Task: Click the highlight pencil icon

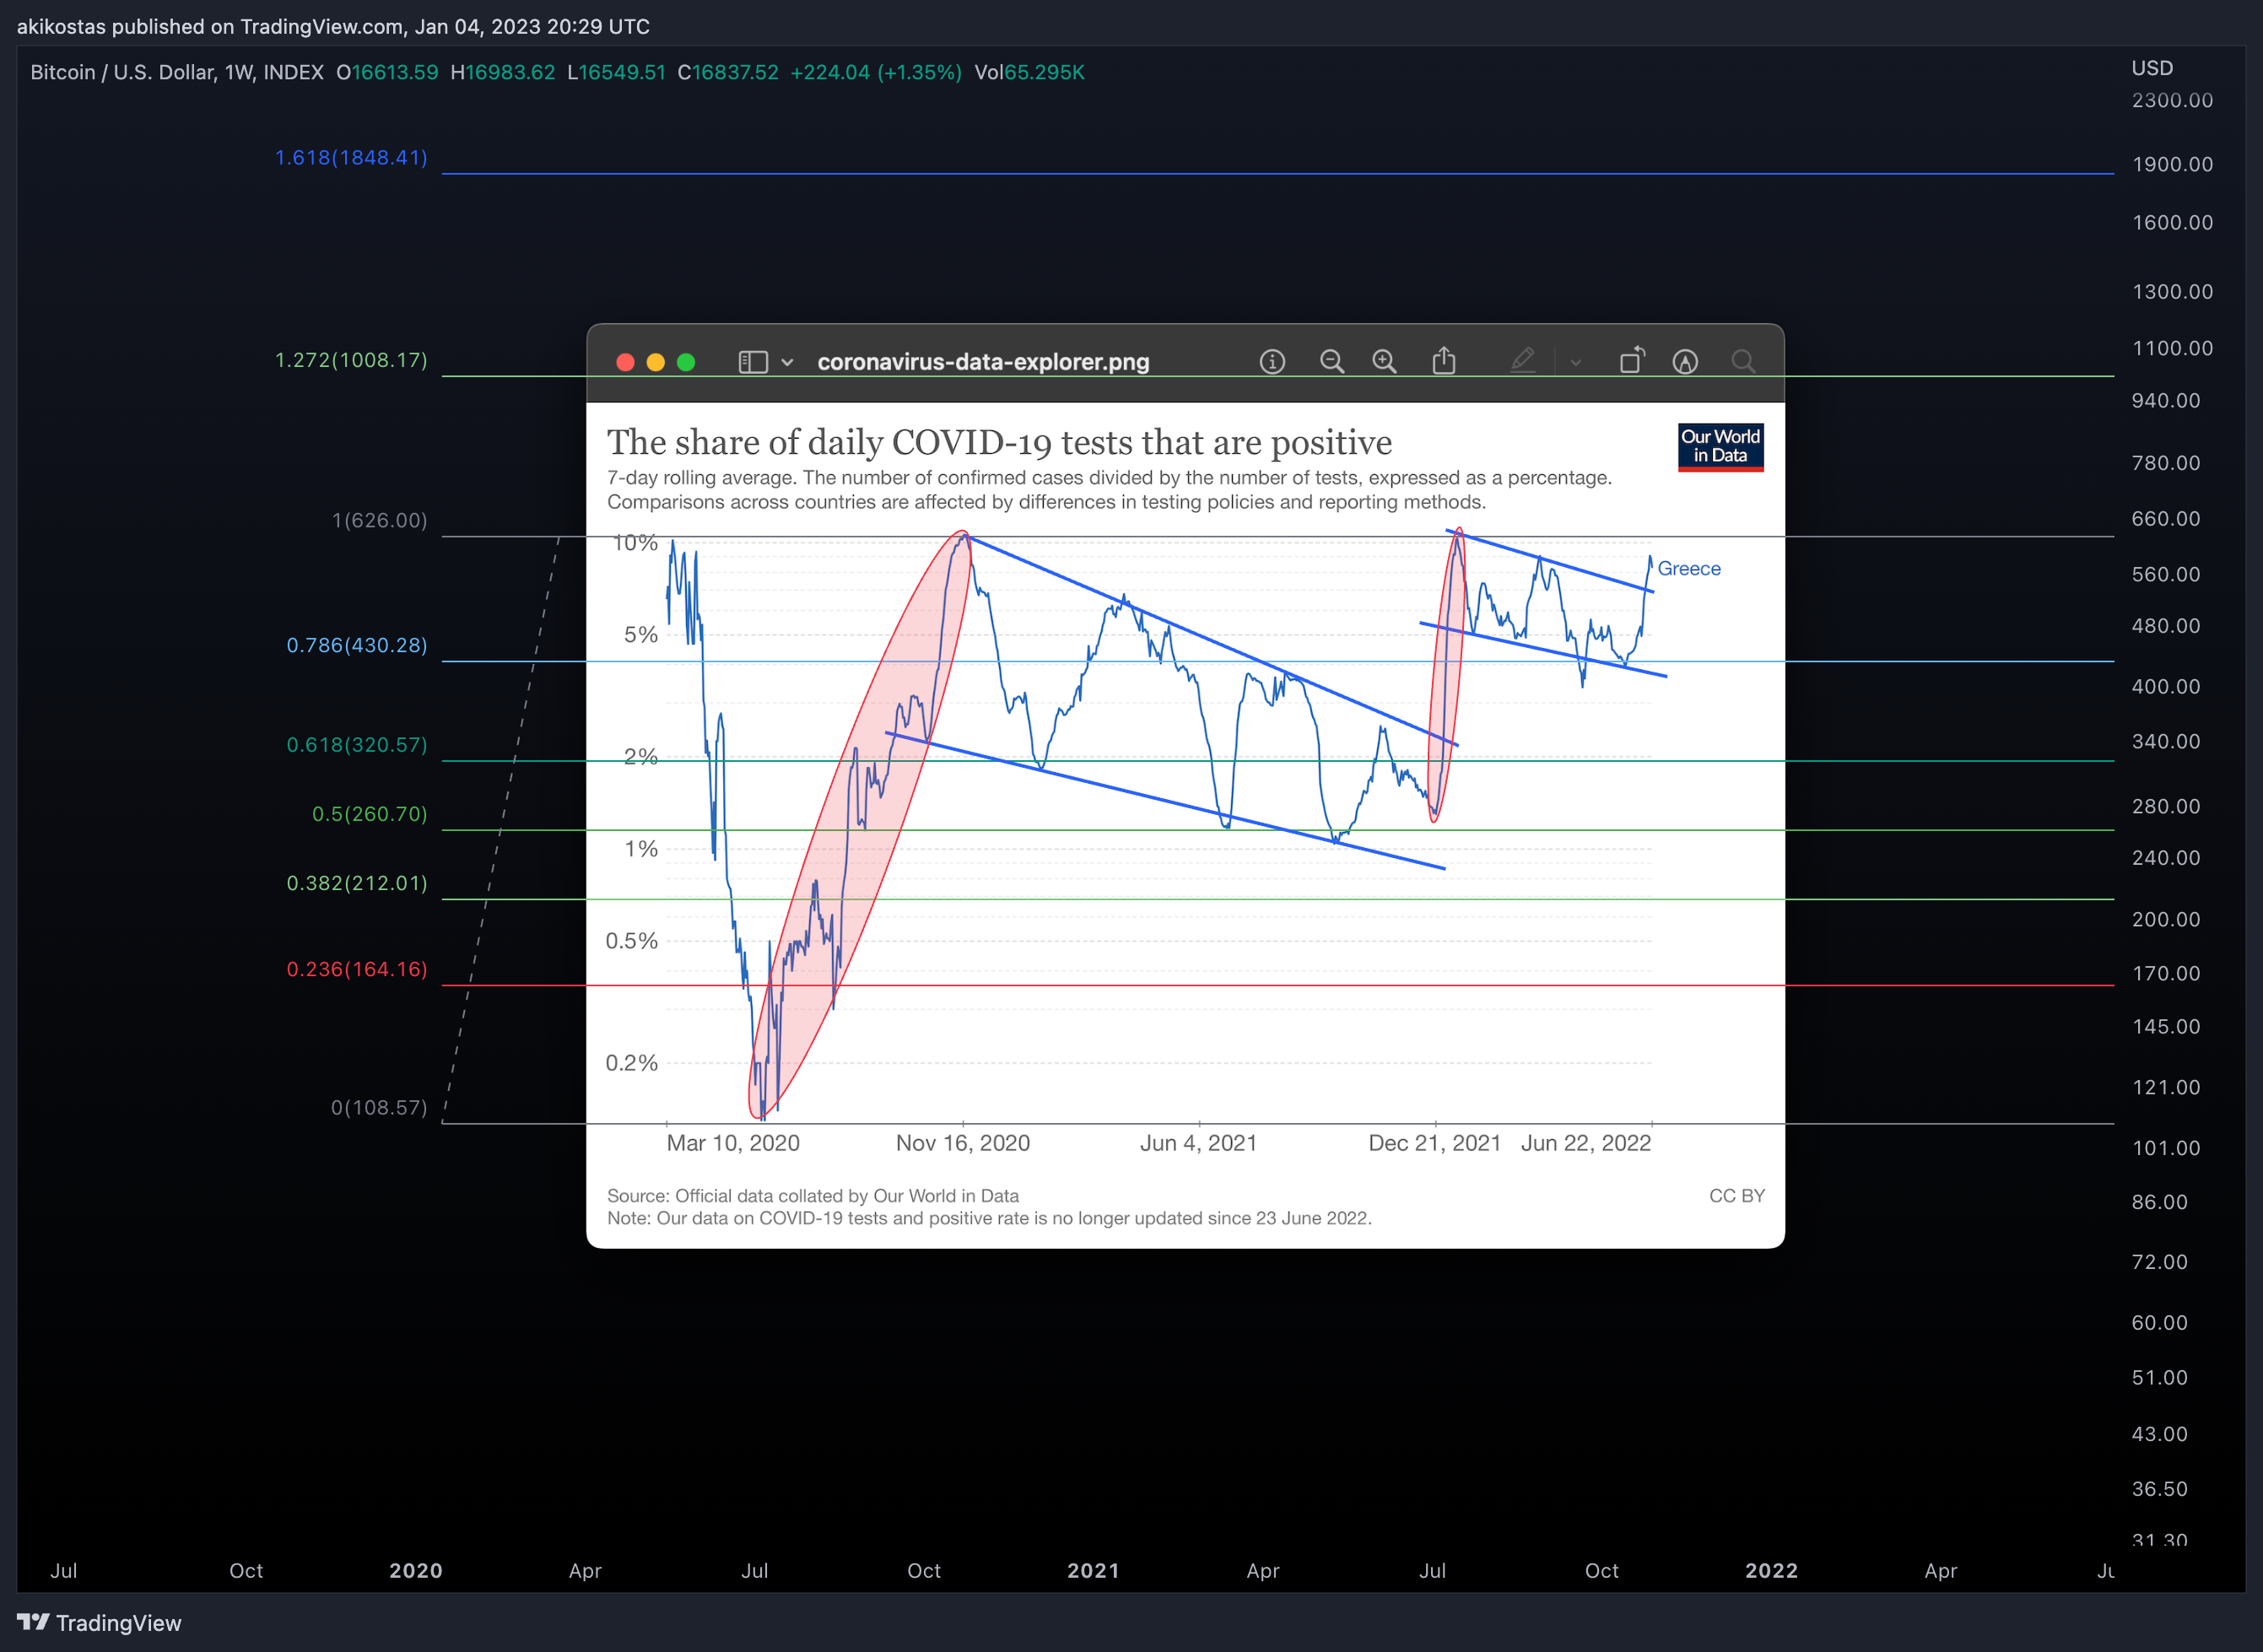Action: tap(1522, 360)
